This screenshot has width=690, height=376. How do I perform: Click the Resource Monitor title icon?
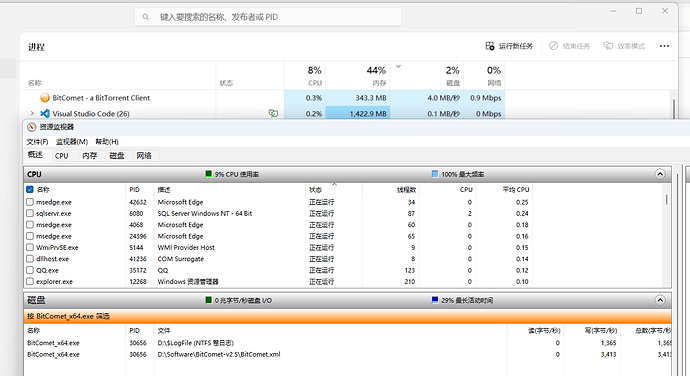31,127
